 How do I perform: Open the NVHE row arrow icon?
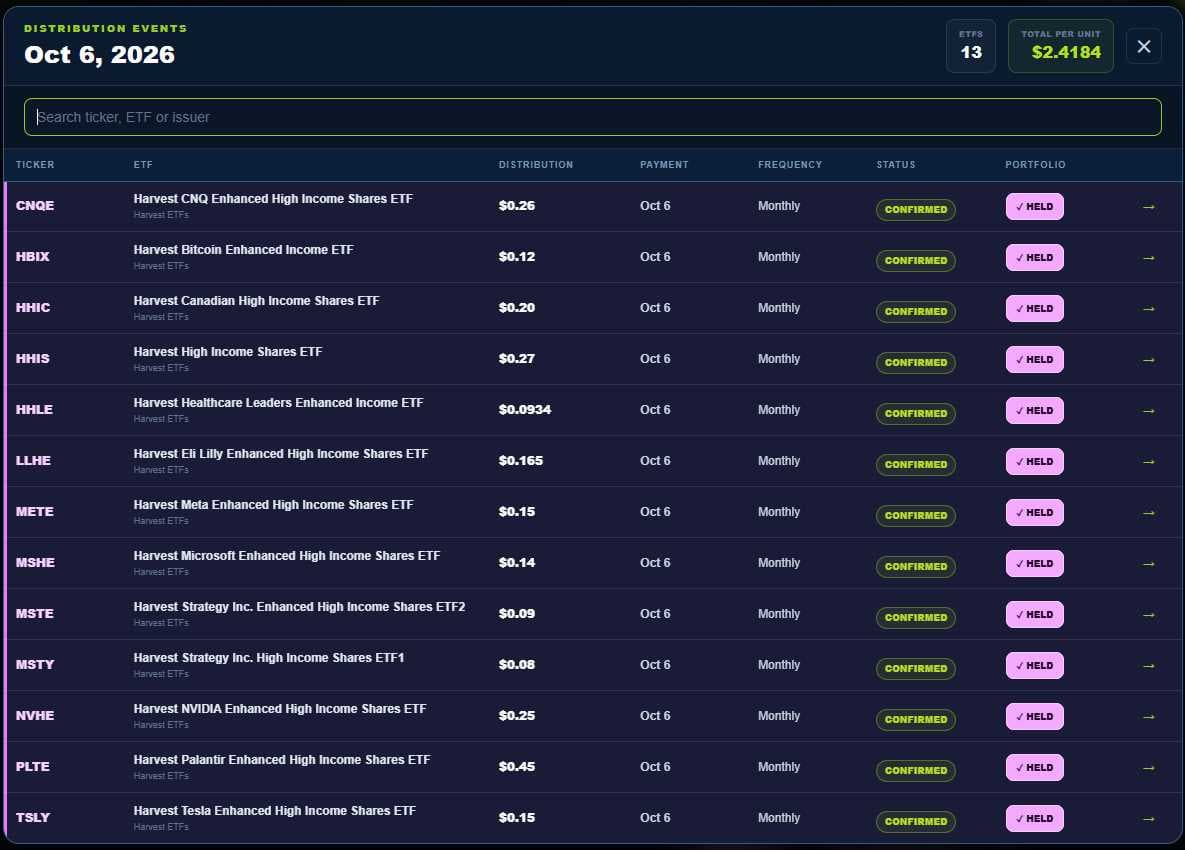pos(1149,716)
